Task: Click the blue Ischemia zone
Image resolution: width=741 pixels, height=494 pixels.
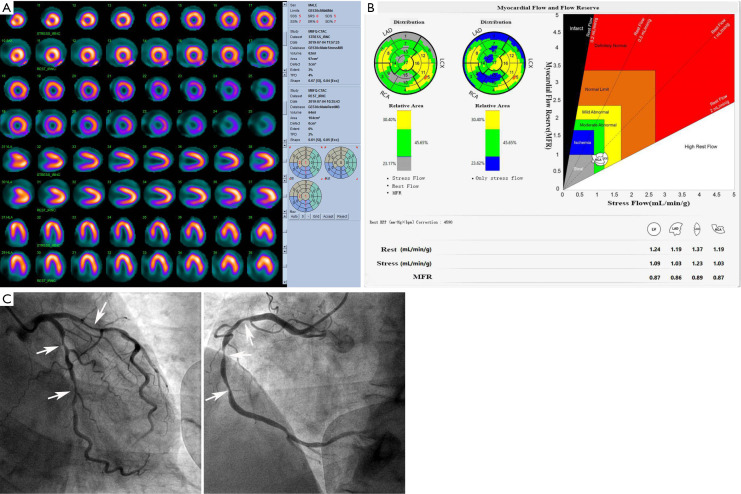Action: click(x=581, y=142)
